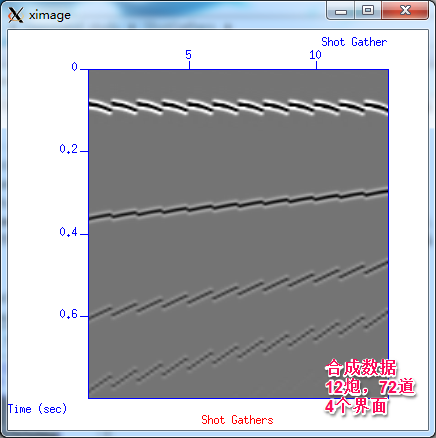Click the 'Time (sec)' axis label
This screenshot has width=436, height=438.
pos(37,409)
